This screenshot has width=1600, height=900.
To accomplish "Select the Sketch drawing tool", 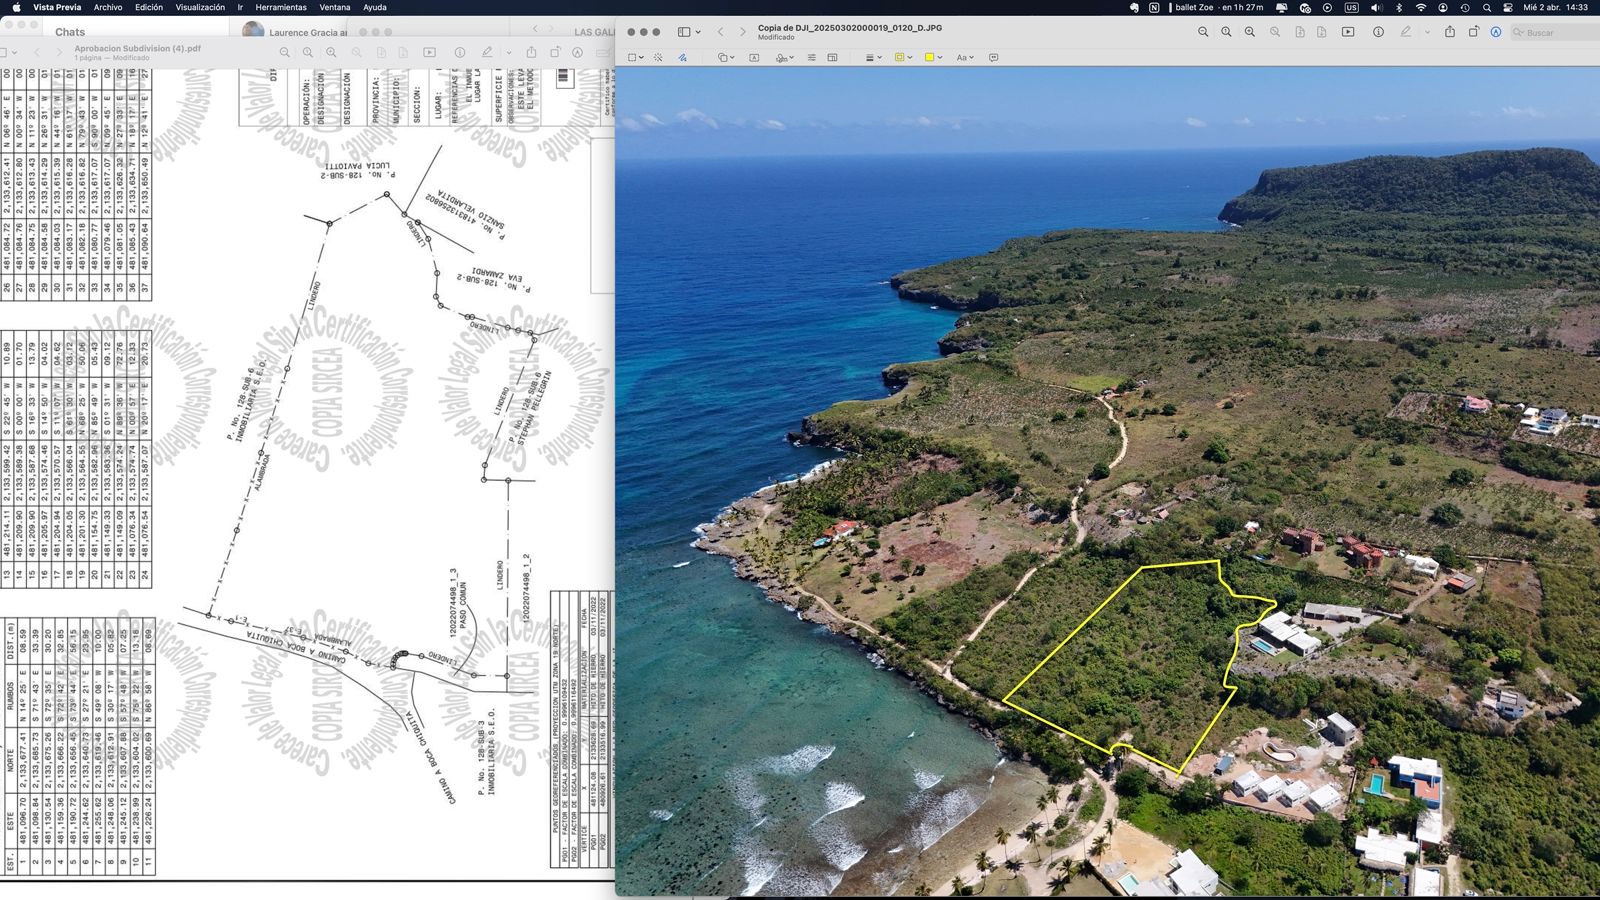I will (x=682, y=57).
